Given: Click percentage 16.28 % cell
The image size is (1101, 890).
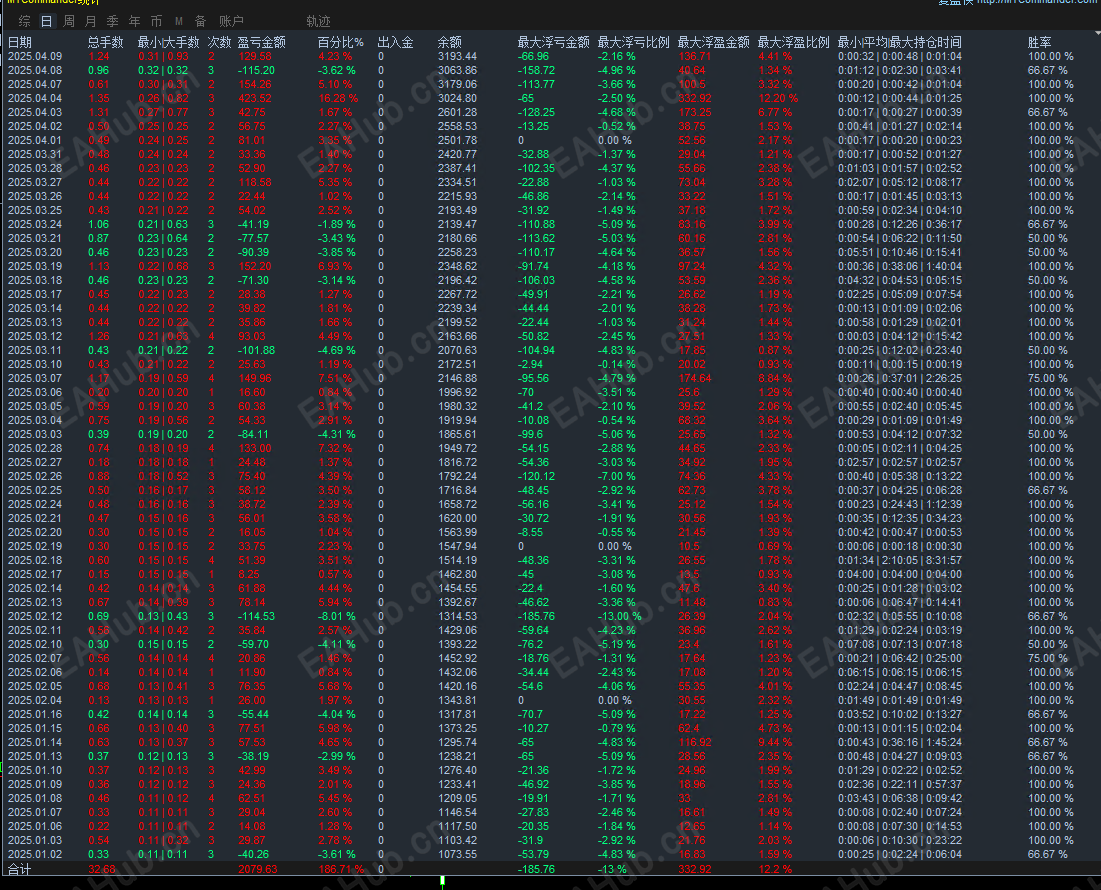Looking at the screenshot, I should tap(338, 98).
